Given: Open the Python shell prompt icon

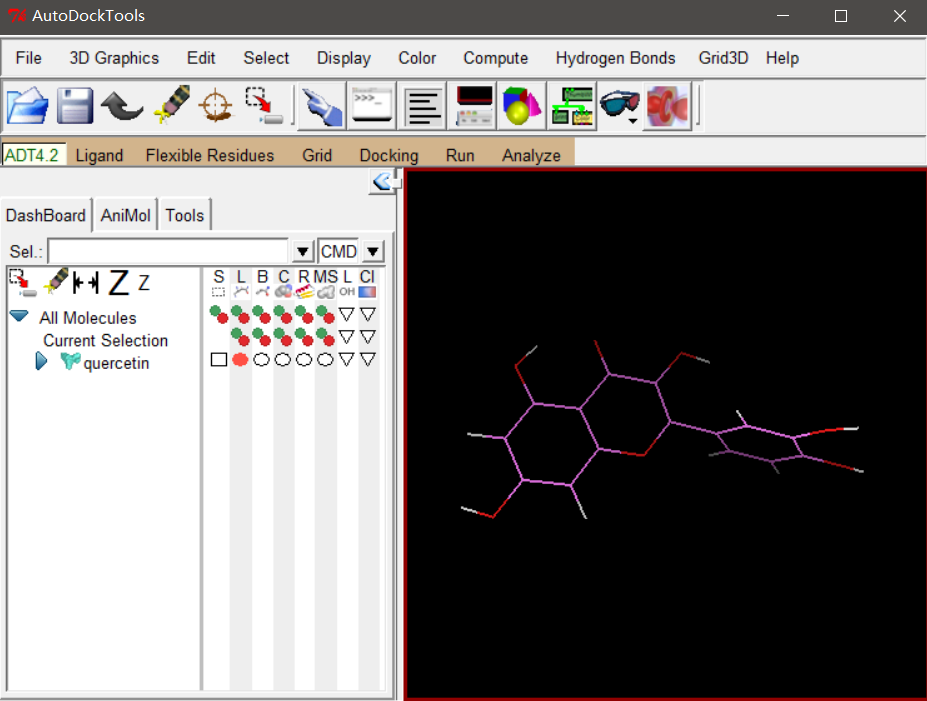Looking at the screenshot, I should click(x=372, y=106).
